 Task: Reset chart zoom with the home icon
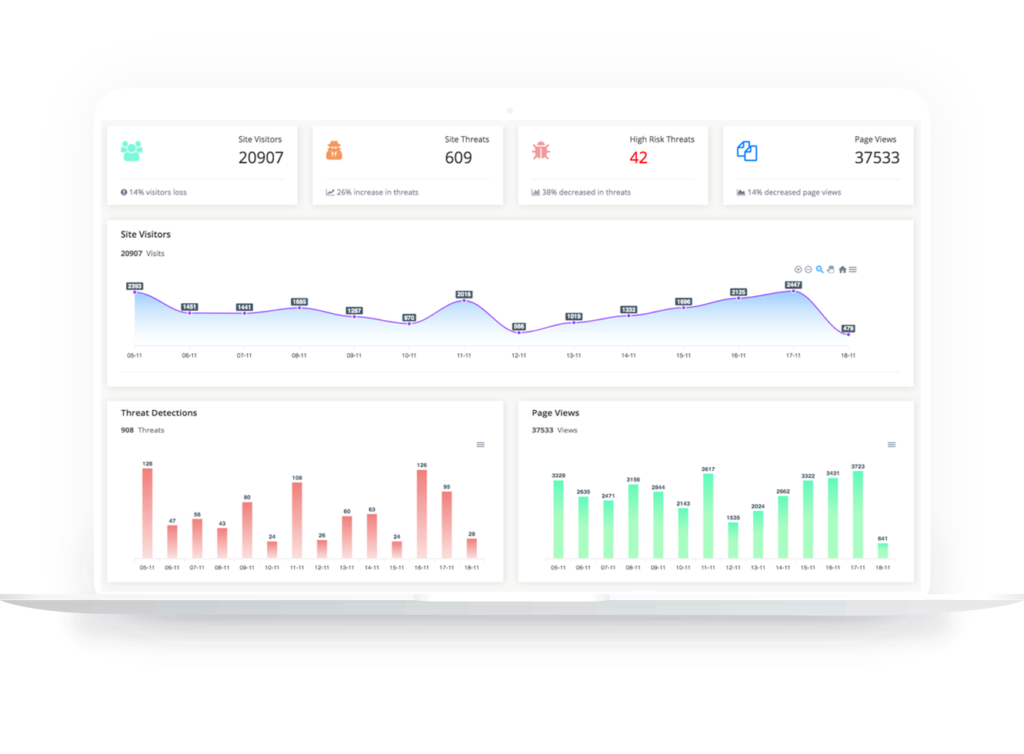coord(842,270)
